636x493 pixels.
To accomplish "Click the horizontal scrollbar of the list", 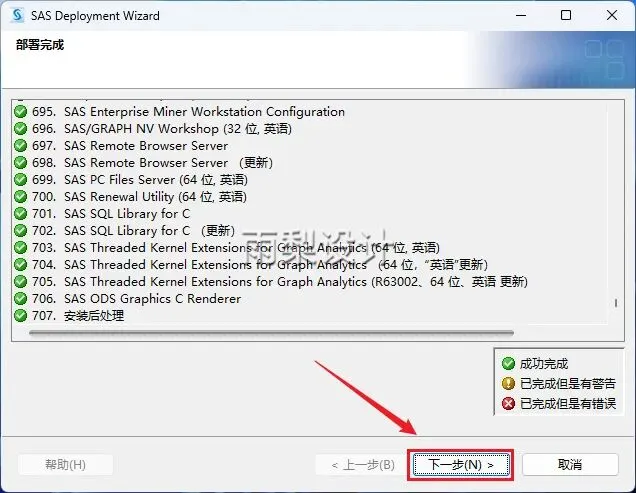I will tap(271, 333).
